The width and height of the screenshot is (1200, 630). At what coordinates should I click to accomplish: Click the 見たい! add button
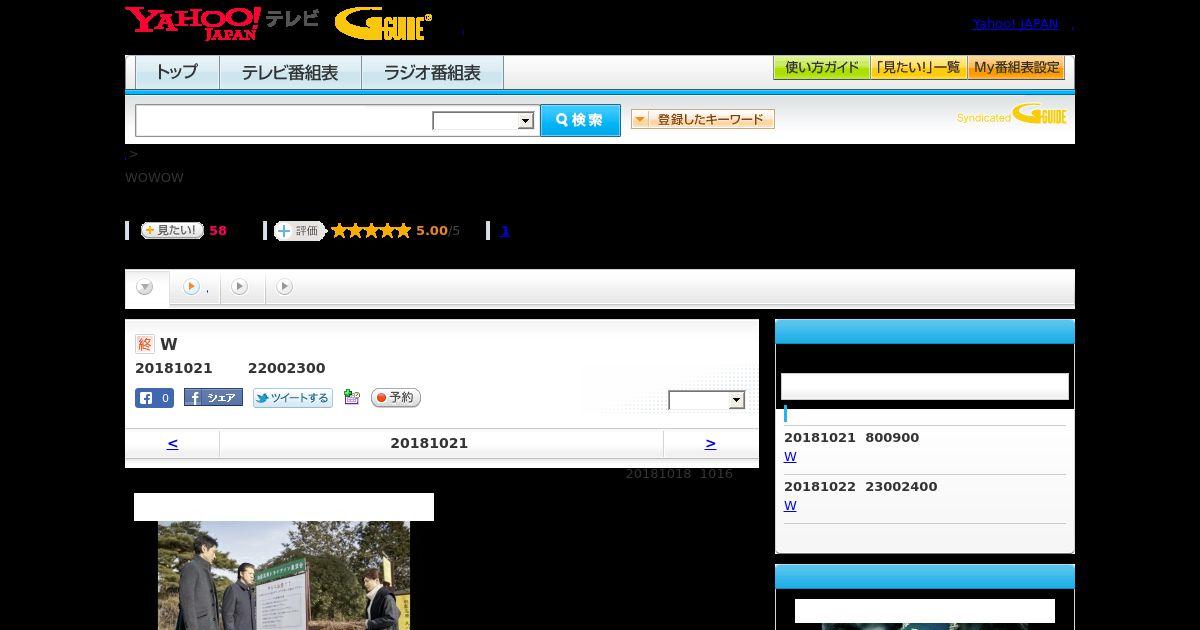171,230
